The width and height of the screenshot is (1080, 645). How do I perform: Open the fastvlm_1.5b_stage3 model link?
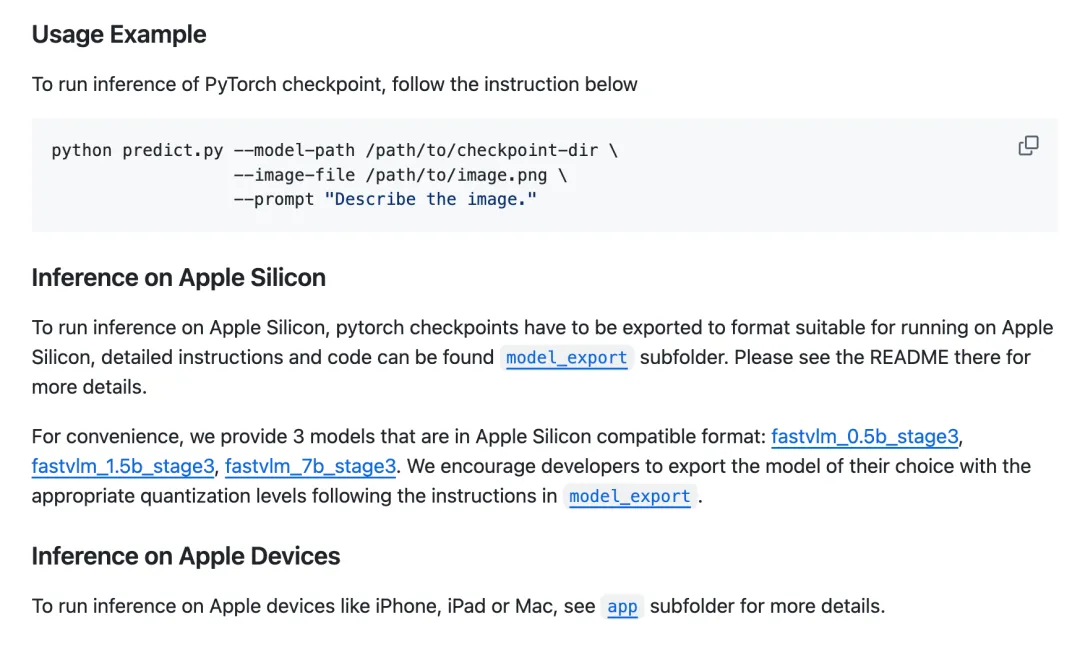click(123, 467)
